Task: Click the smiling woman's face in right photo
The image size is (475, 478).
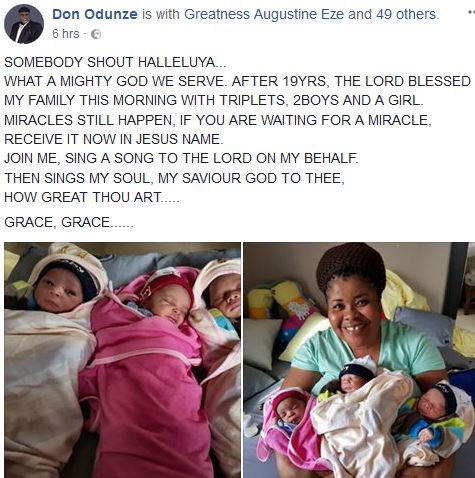Action: (354, 308)
